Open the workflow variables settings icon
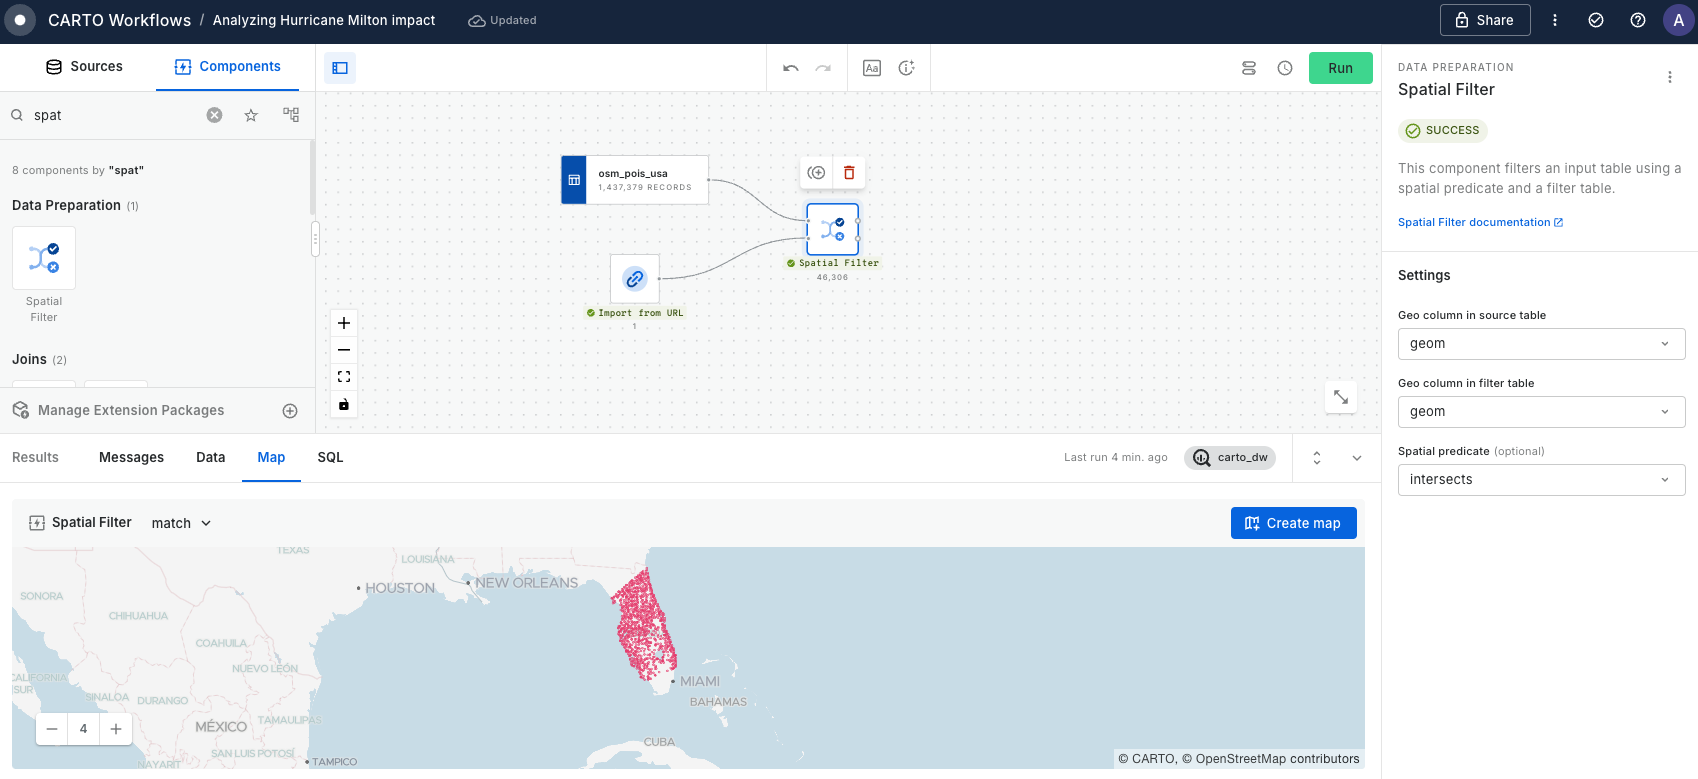 click(x=1249, y=68)
